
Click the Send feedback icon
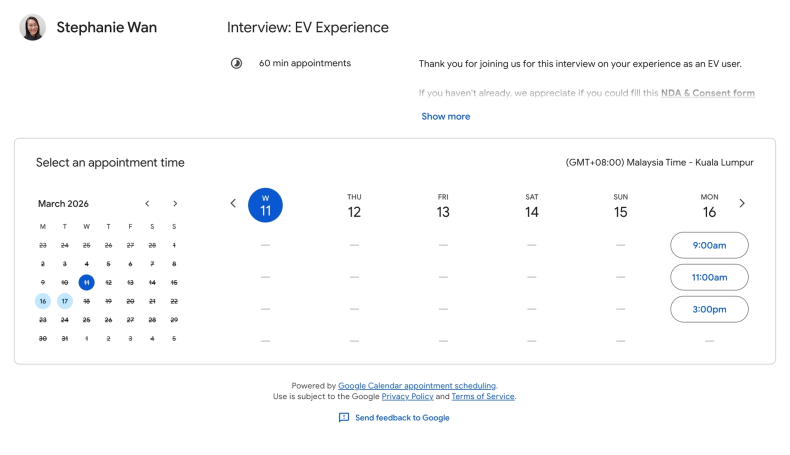pos(344,418)
